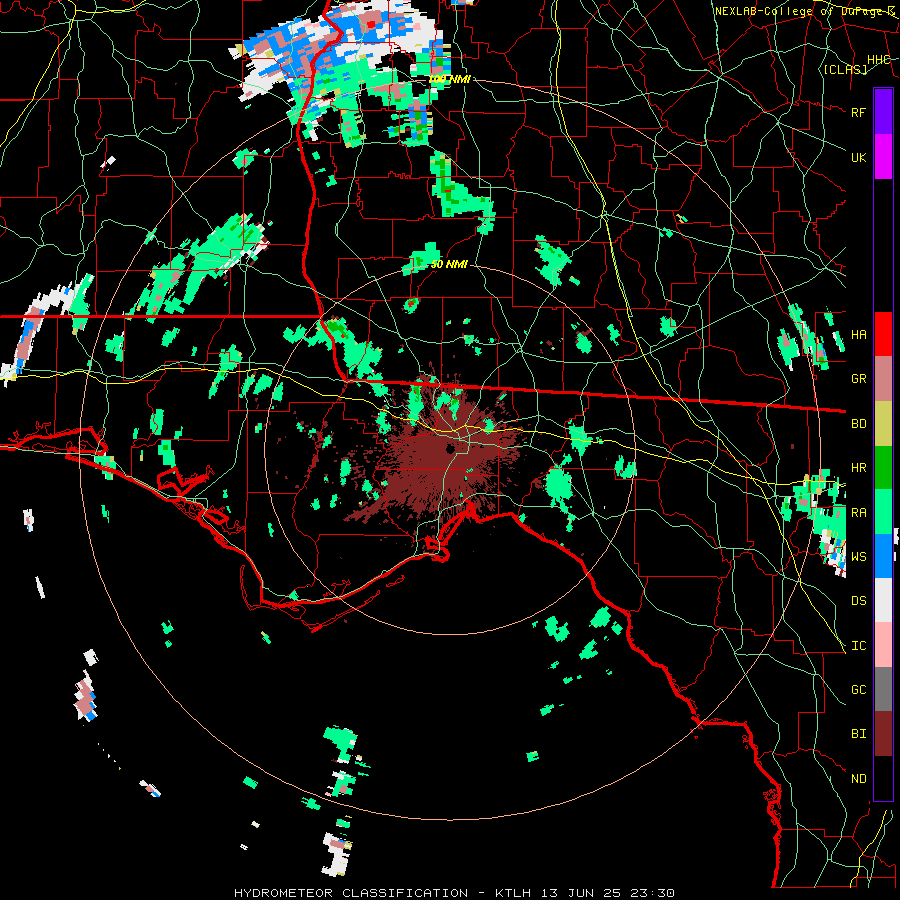Select the brown BI legend swatch
The width and height of the screenshot is (900, 900).
[883, 734]
